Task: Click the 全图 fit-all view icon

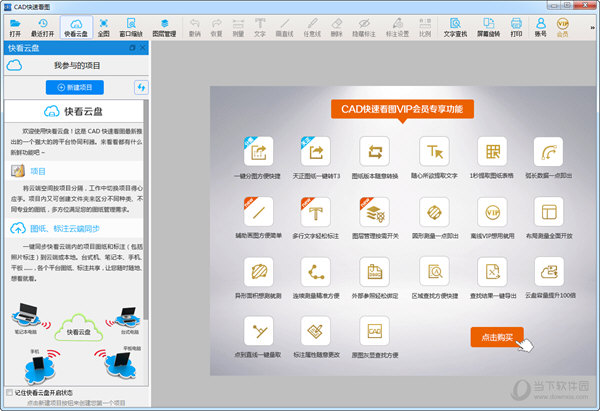Action: [103, 28]
